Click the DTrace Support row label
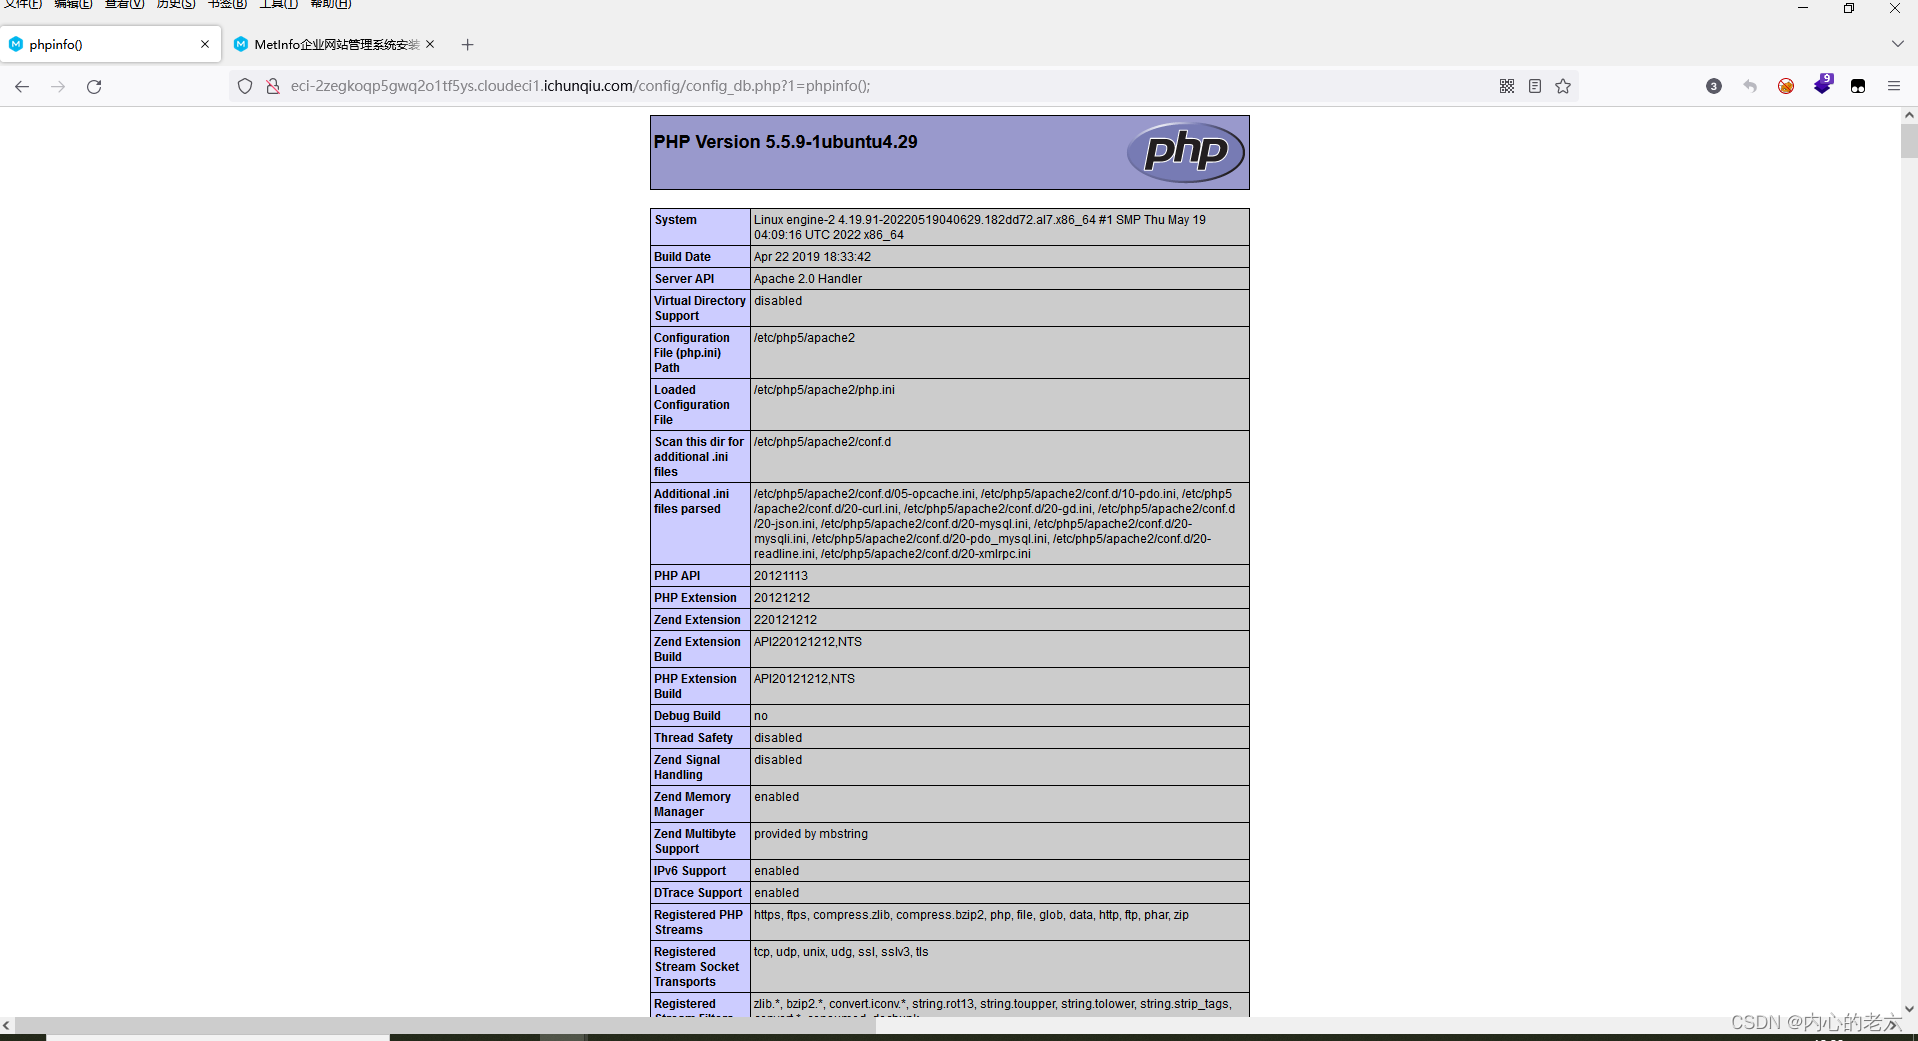 (x=698, y=893)
